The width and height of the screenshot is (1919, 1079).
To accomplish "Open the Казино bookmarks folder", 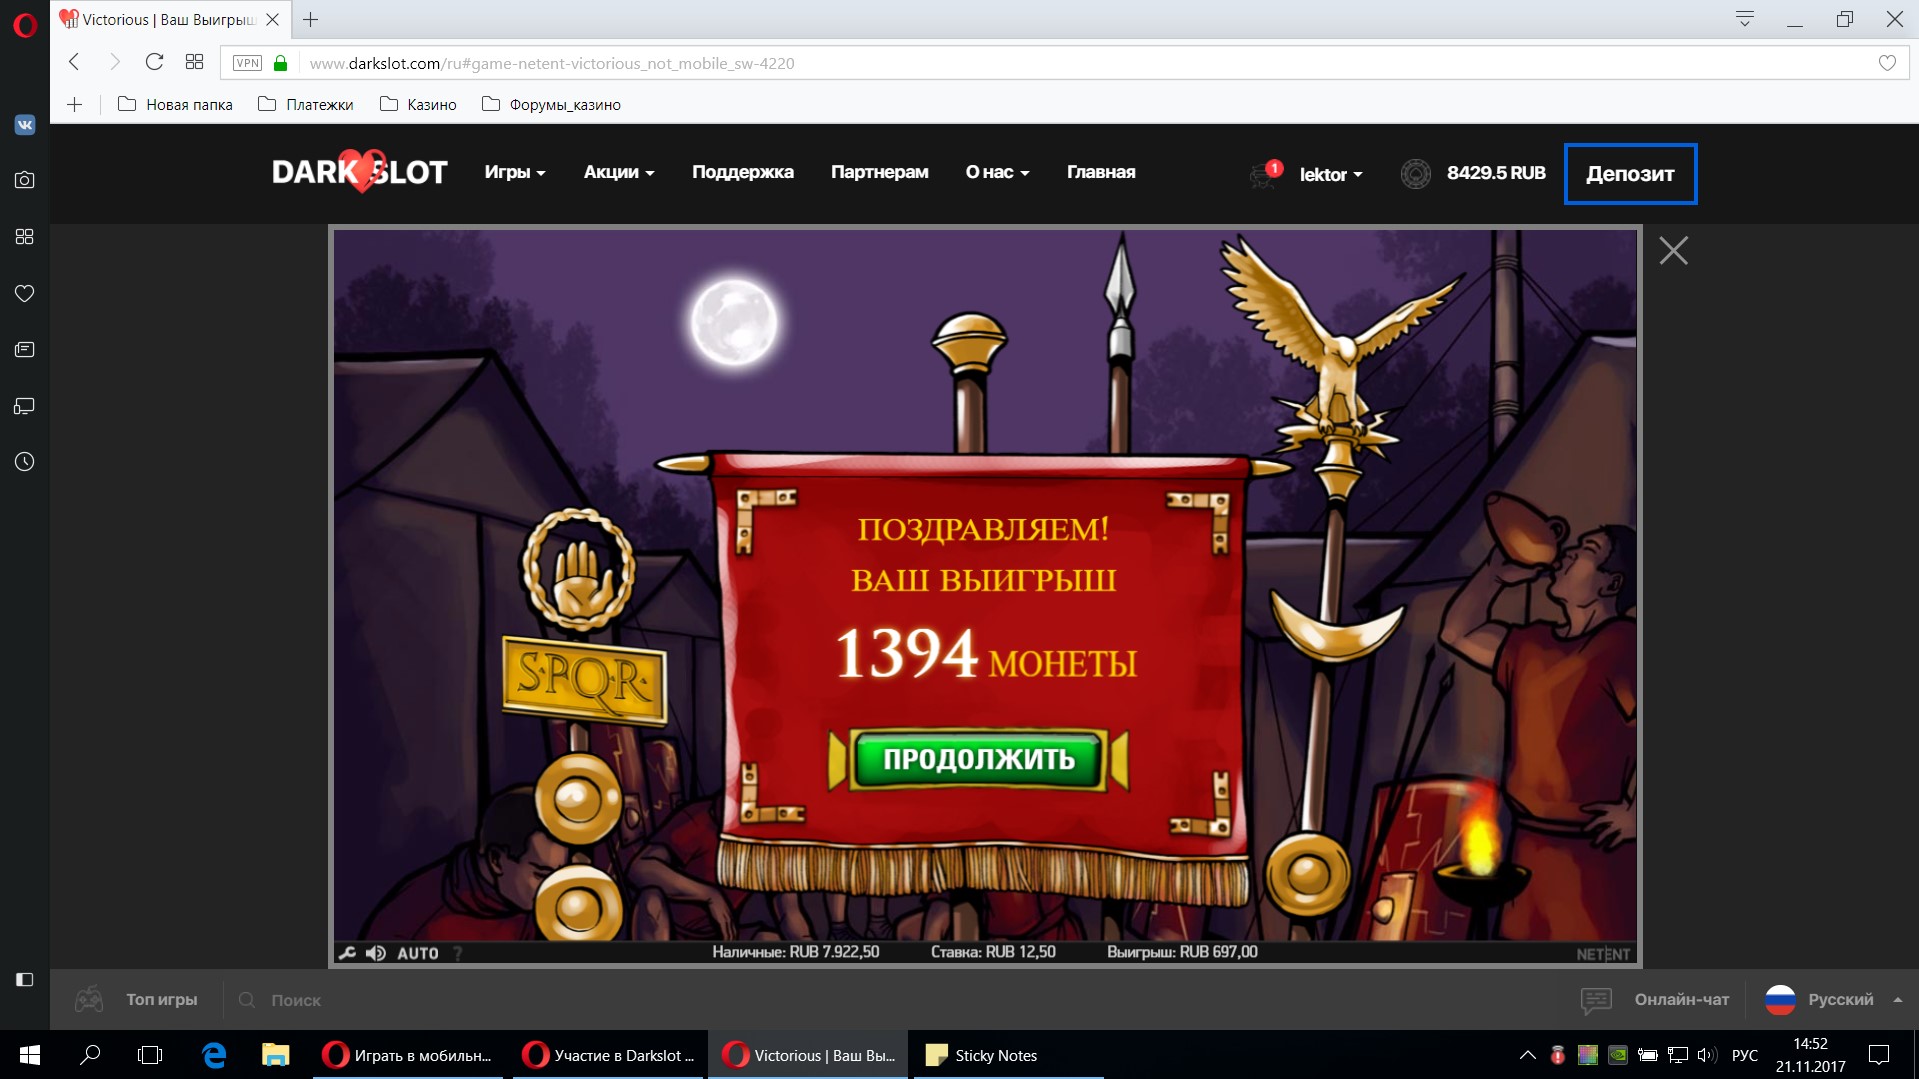I will [x=418, y=104].
